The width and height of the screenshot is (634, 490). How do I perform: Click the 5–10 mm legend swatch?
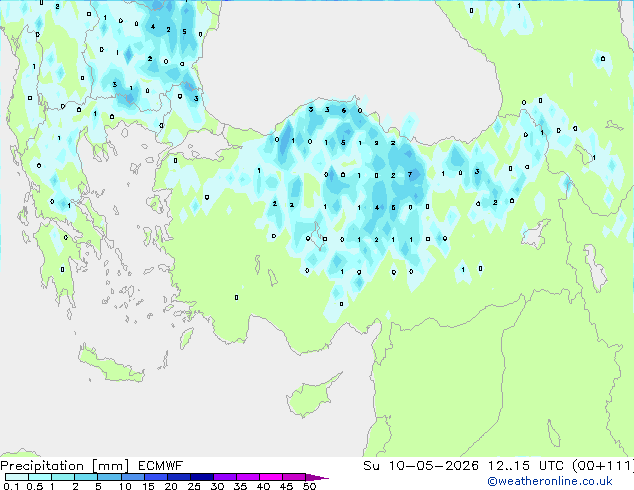109,477
